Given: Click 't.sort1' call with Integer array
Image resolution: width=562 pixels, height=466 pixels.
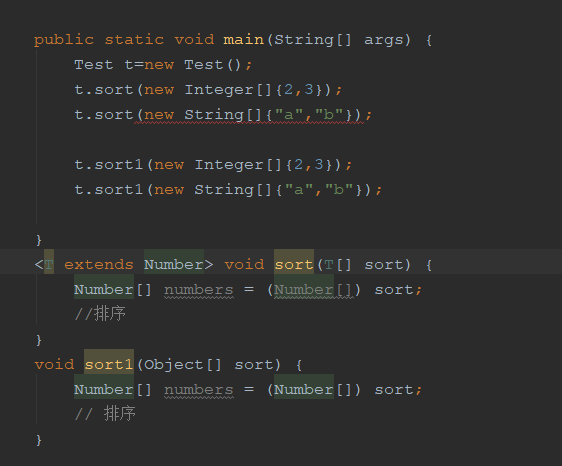Looking at the screenshot, I should [x=109, y=165].
